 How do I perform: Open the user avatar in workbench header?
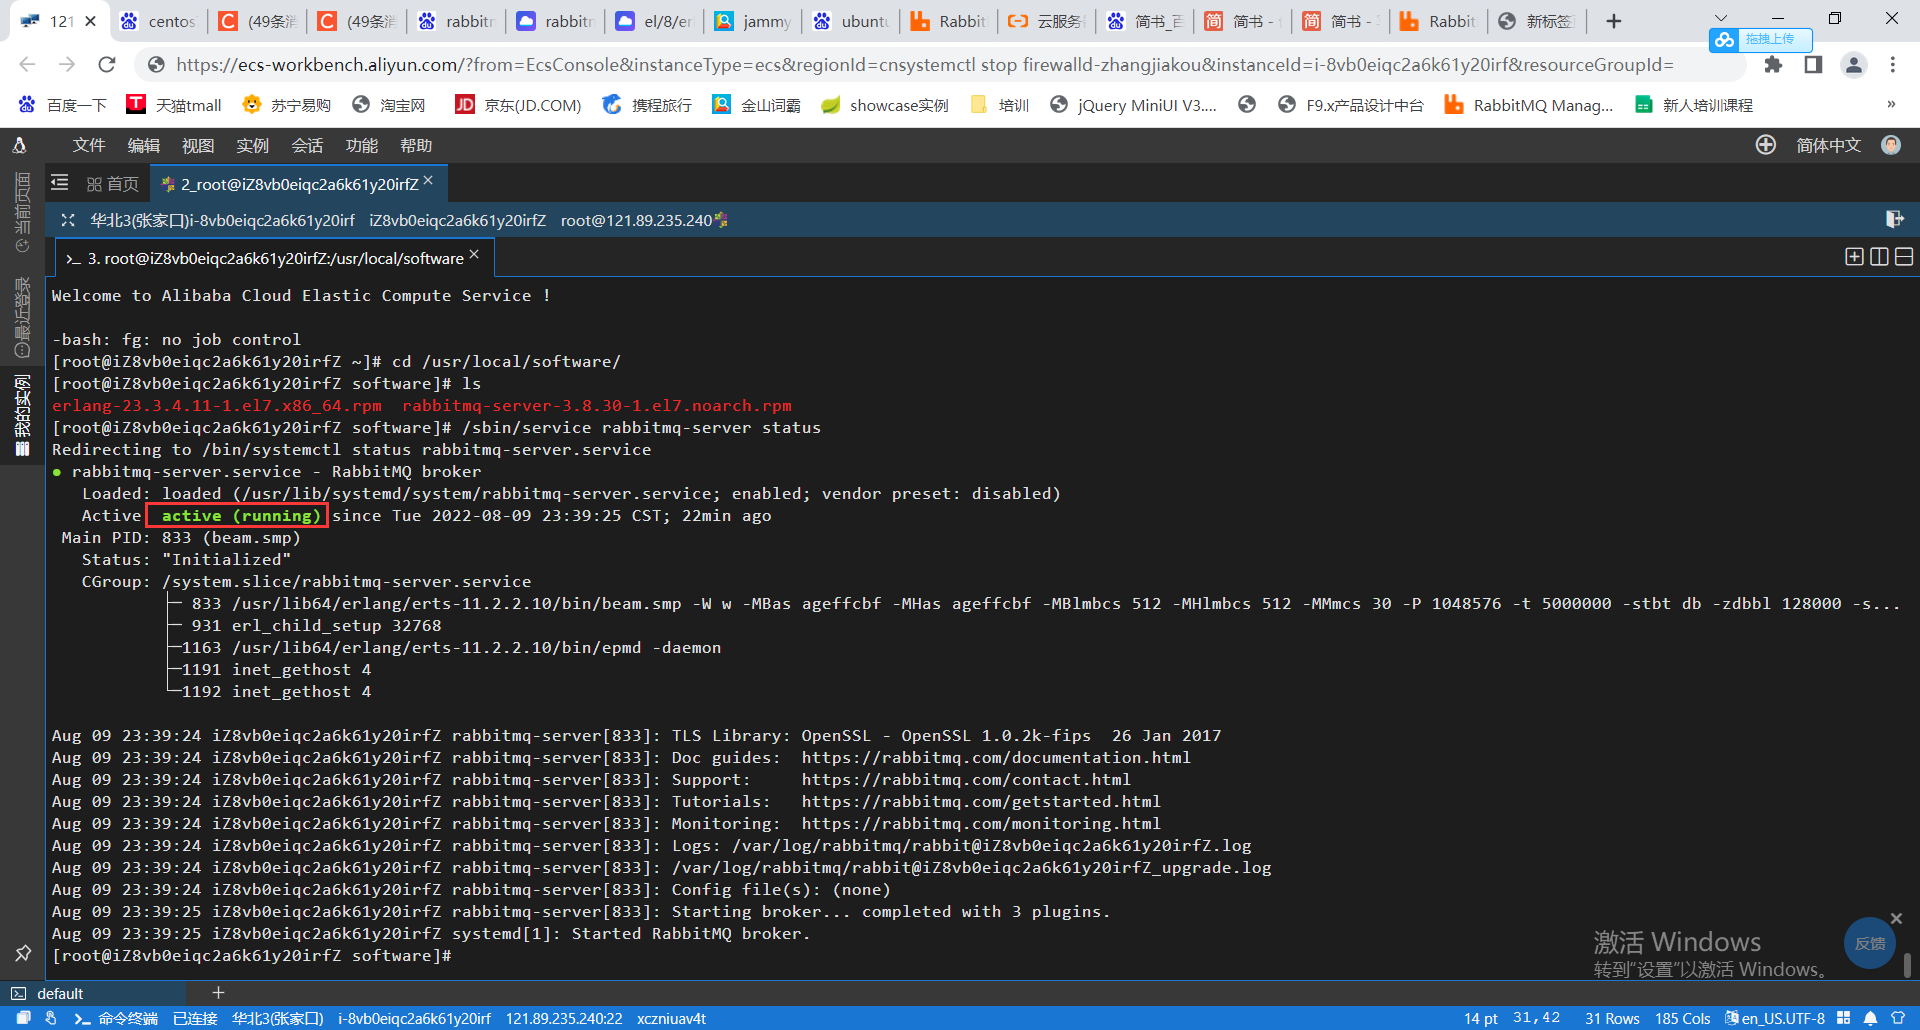1891,145
